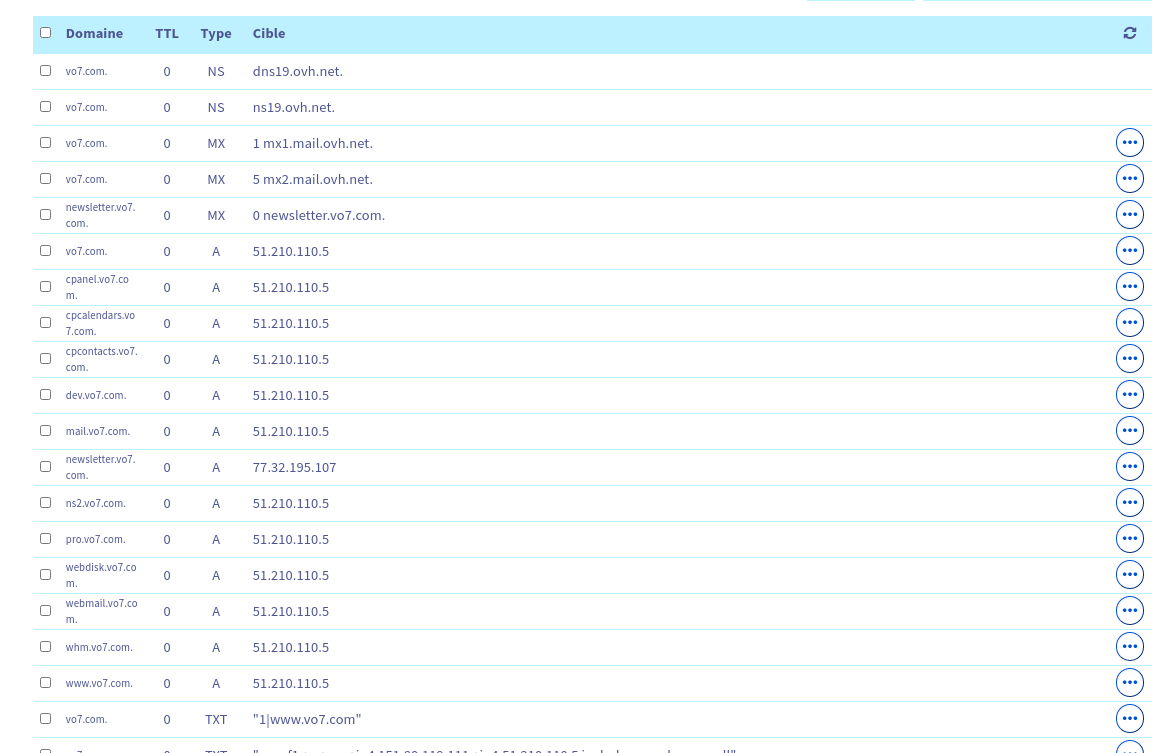Open actions menu for "1|www.vo7.com" TXT record
The image size is (1173, 753).
[1129, 719]
